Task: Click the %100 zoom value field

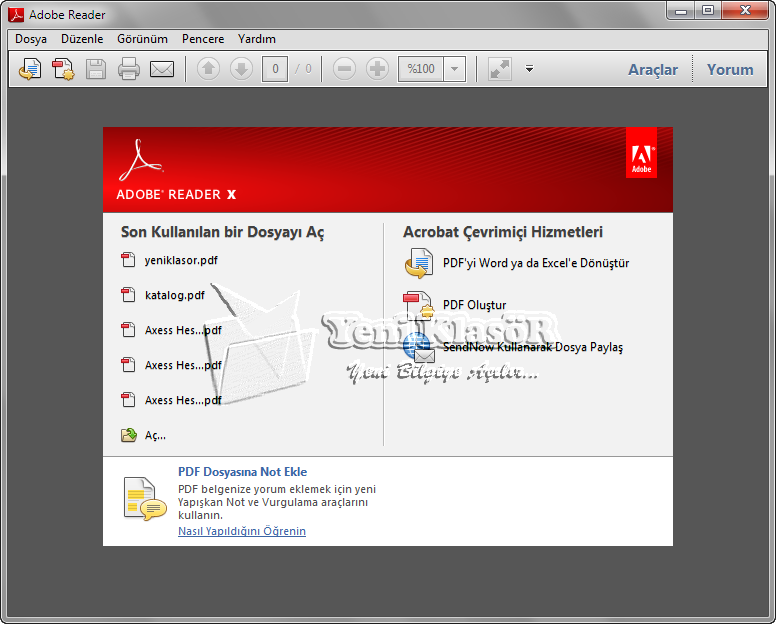Action: point(421,69)
